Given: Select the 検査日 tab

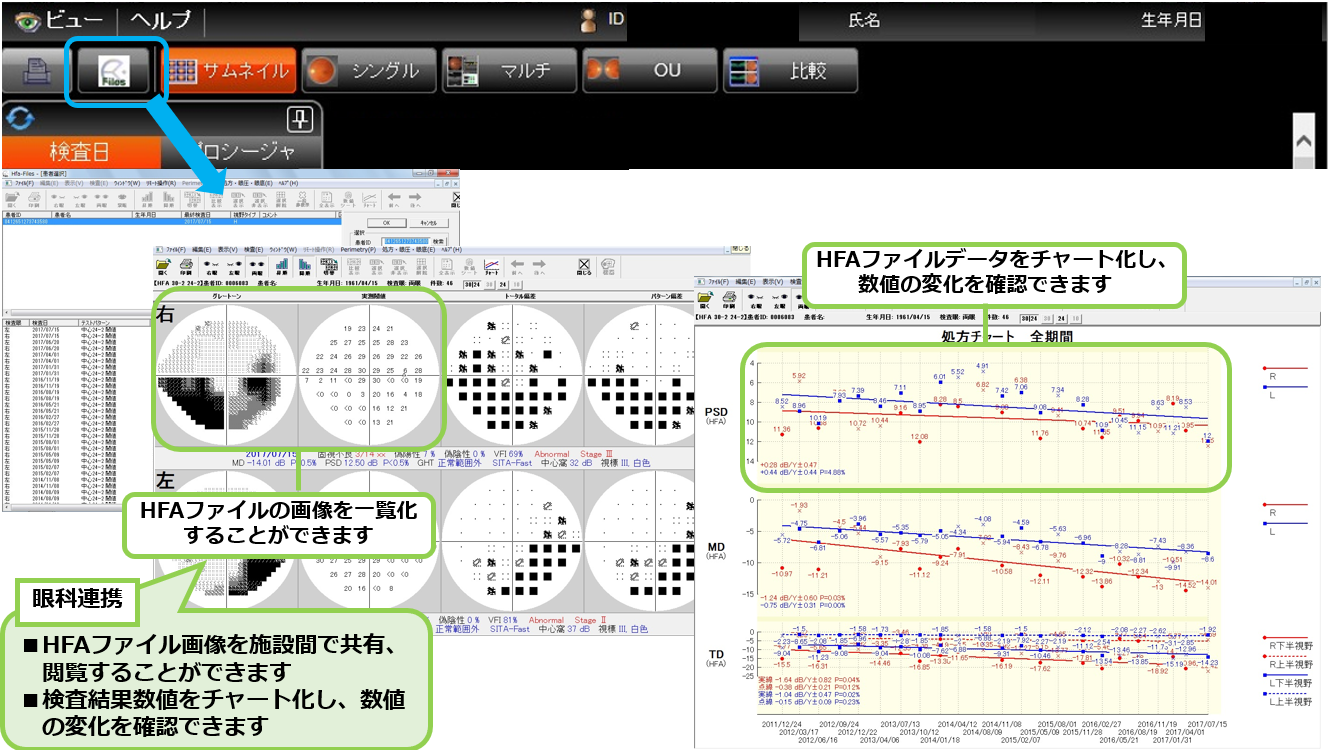Looking at the screenshot, I should point(82,153).
